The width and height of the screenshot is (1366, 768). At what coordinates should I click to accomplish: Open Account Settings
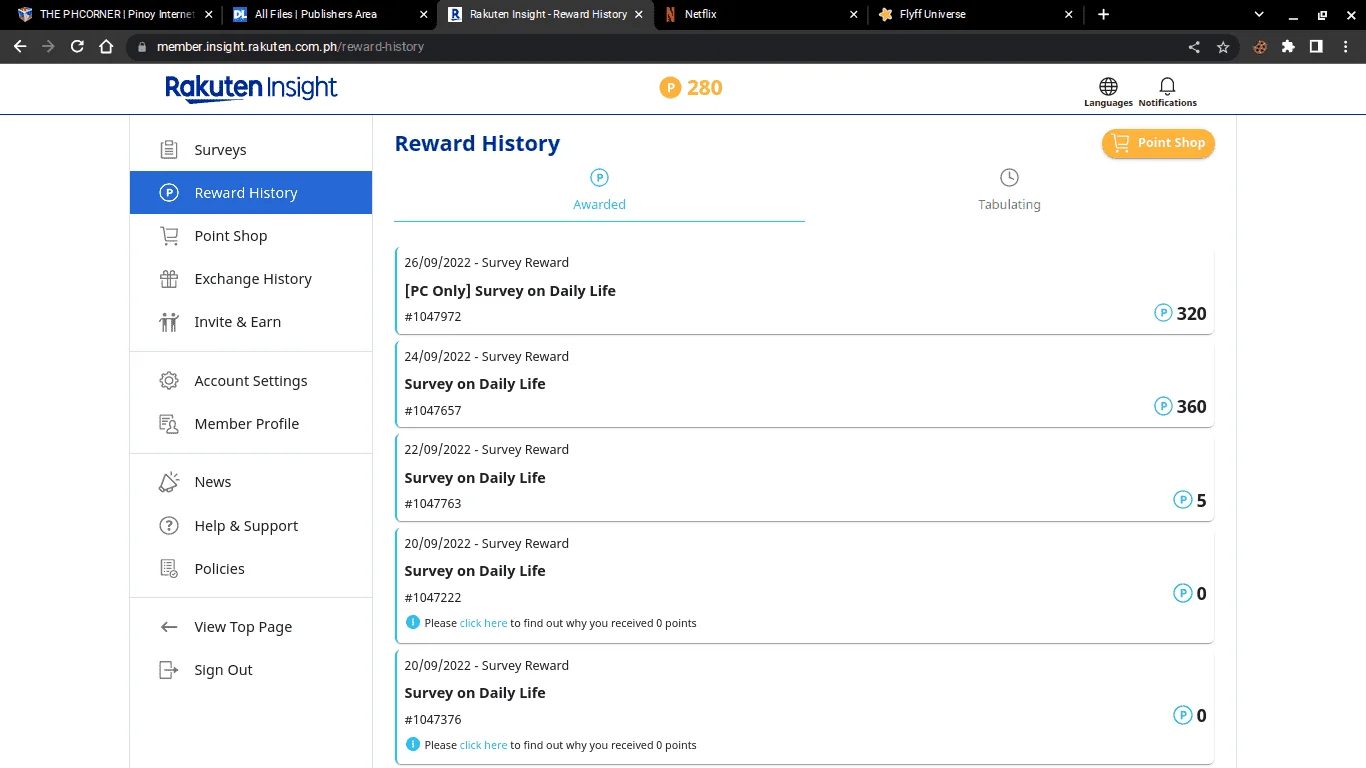[x=250, y=381]
